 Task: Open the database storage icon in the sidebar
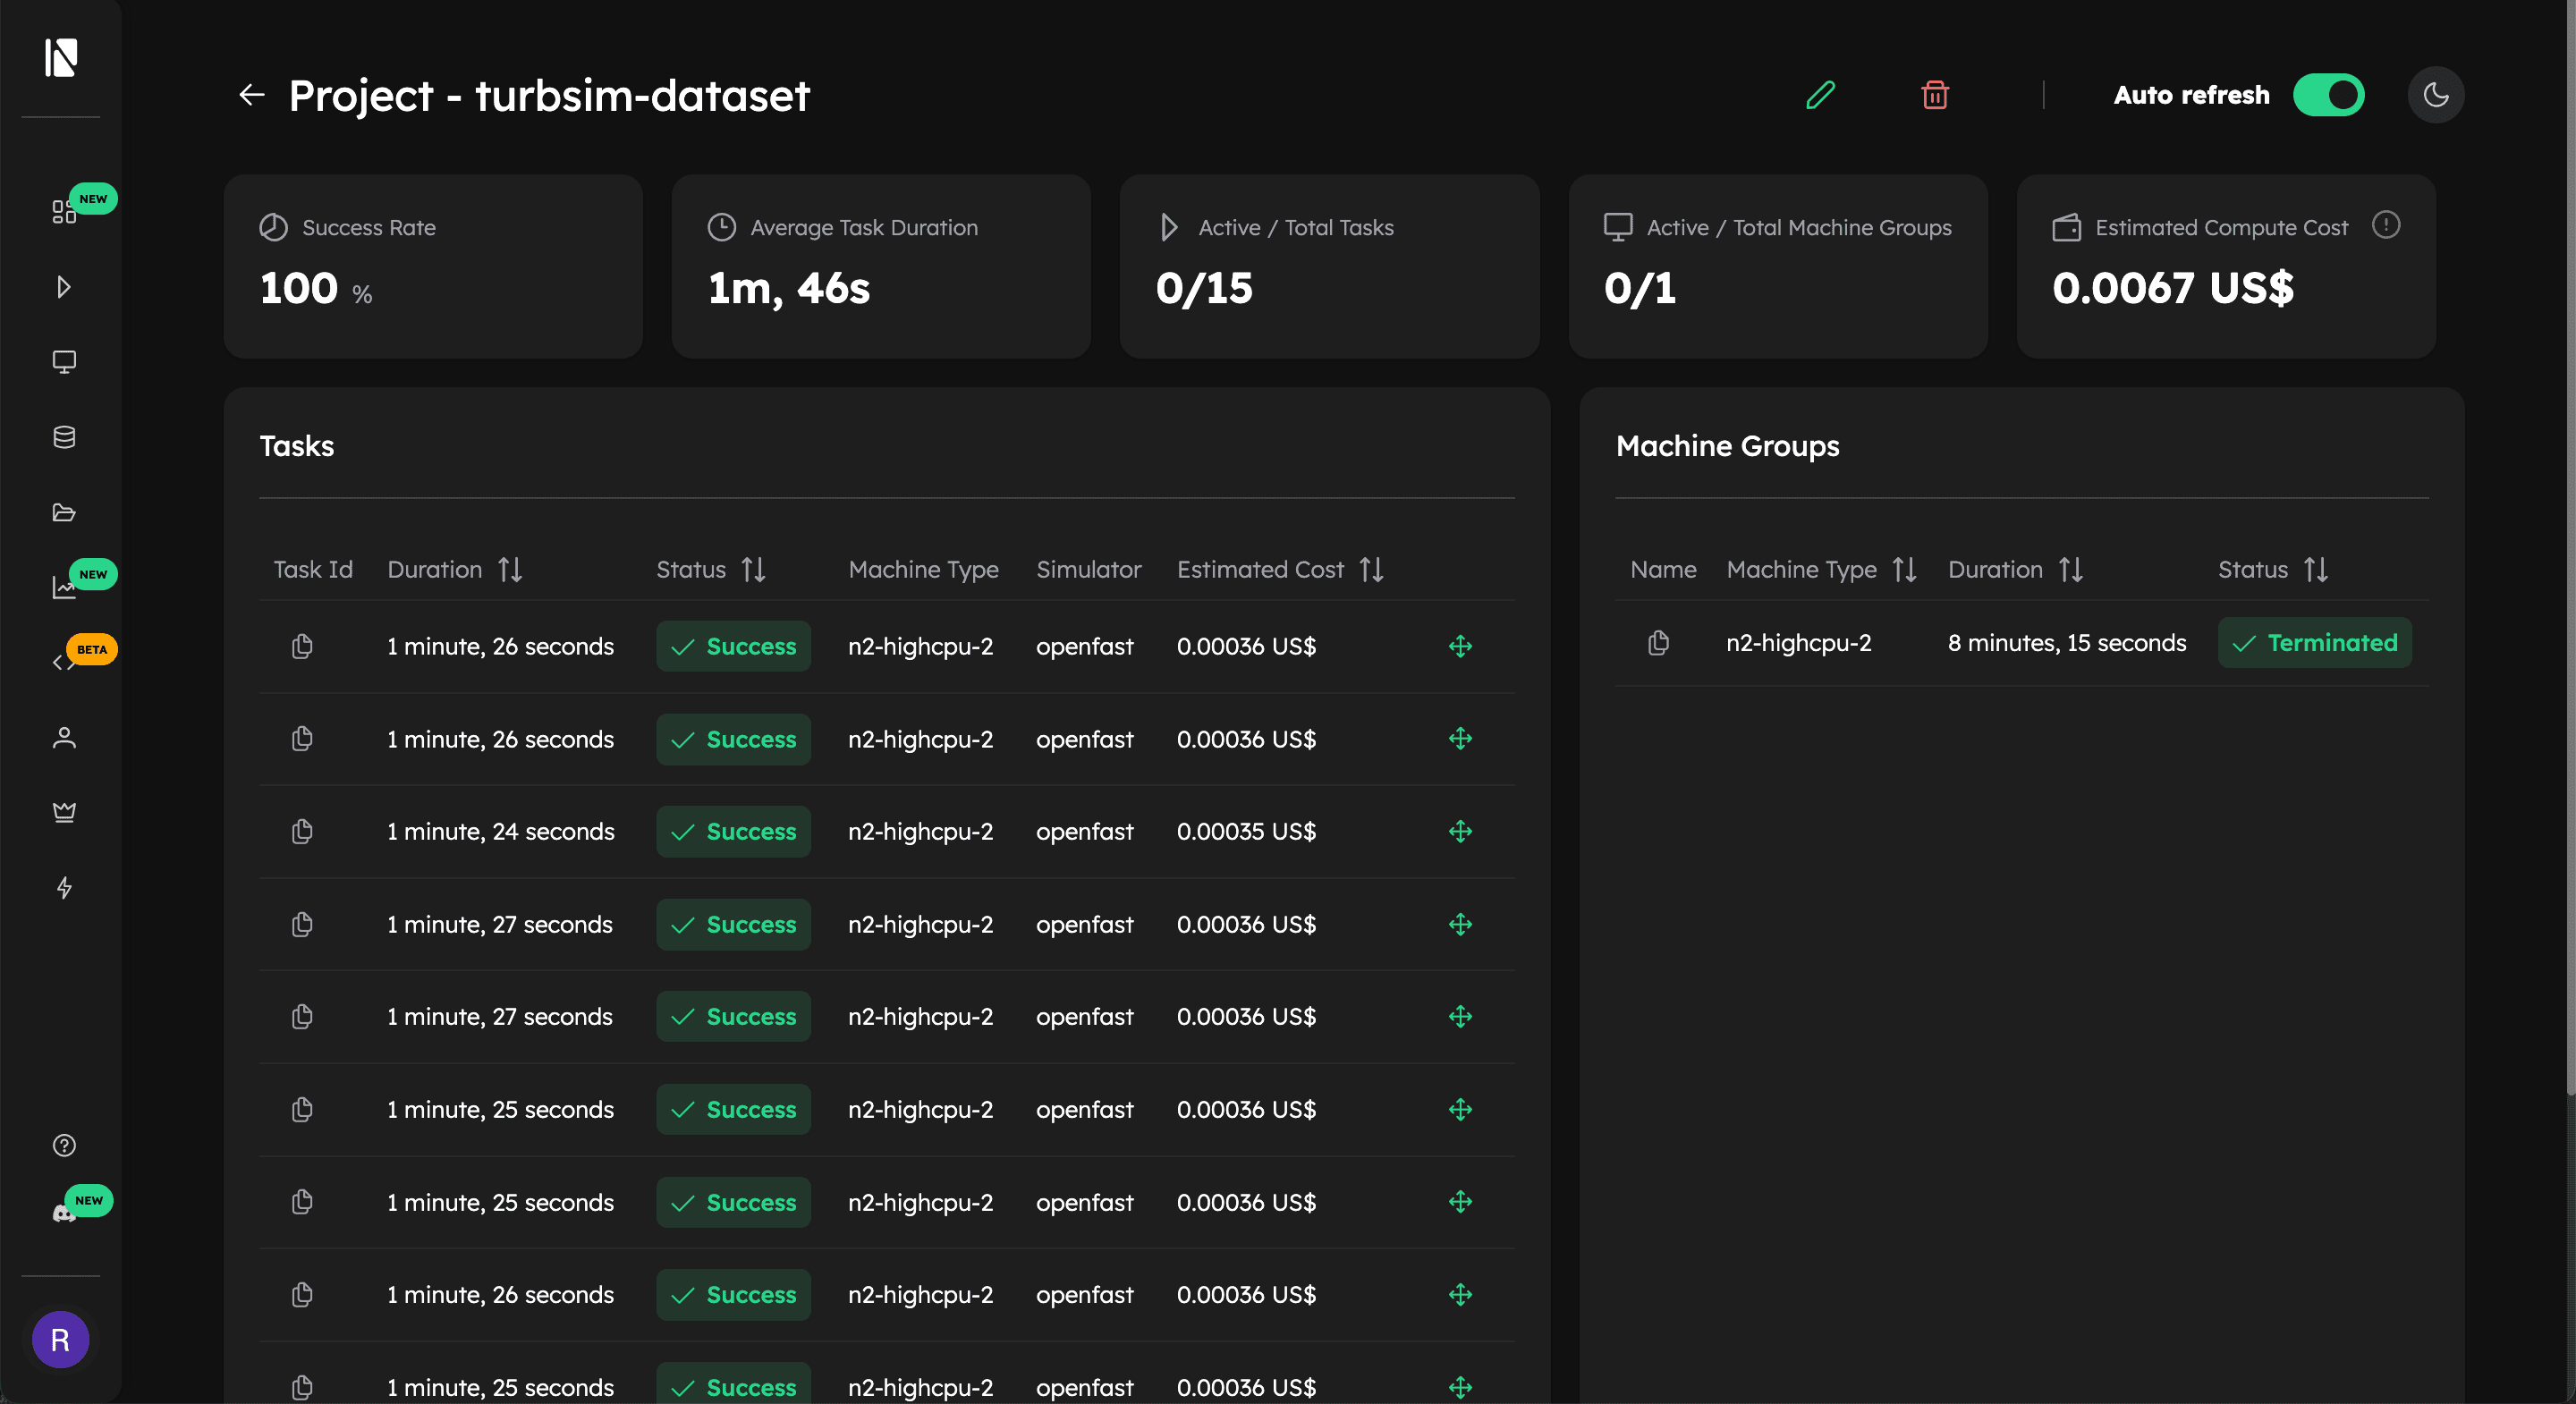pos(64,437)
